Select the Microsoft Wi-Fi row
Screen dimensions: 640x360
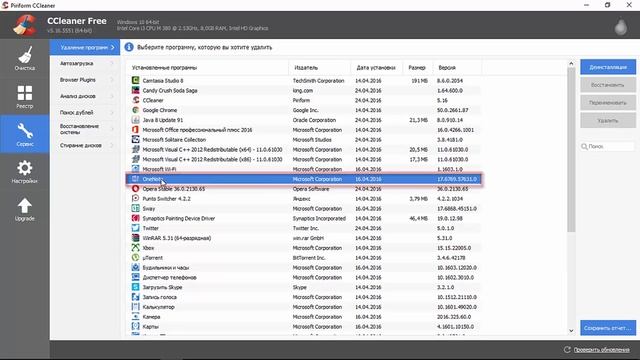click(x=304, y=169)
